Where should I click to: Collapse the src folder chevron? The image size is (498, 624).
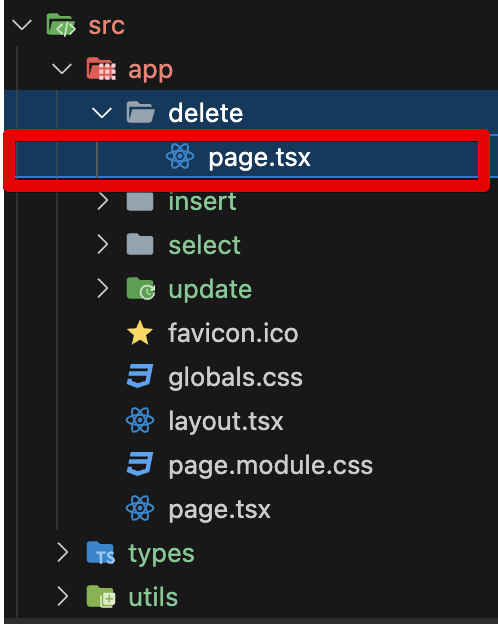tap(22, 25)
